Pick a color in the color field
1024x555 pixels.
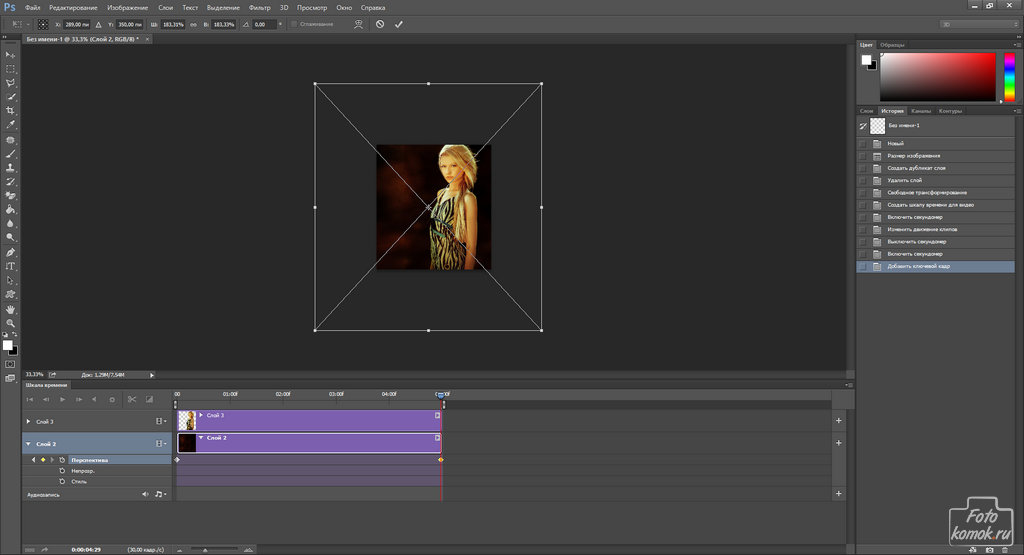tap(937, 75)
